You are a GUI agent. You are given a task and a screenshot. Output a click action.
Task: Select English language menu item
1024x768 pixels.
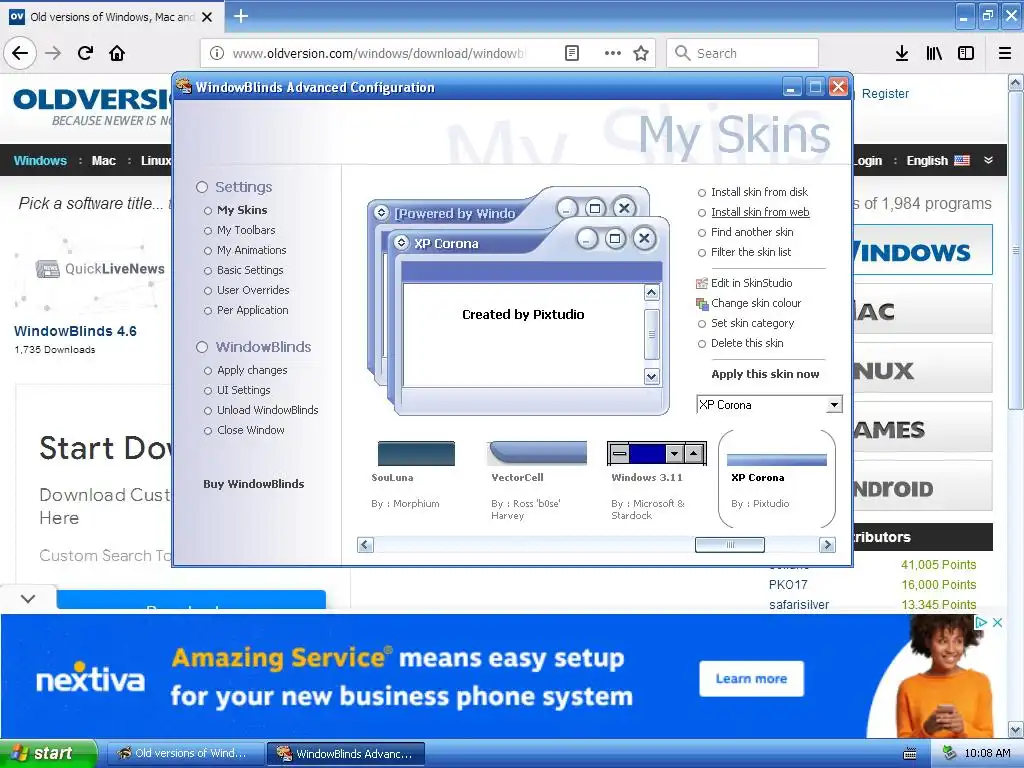tap(927, 161)
